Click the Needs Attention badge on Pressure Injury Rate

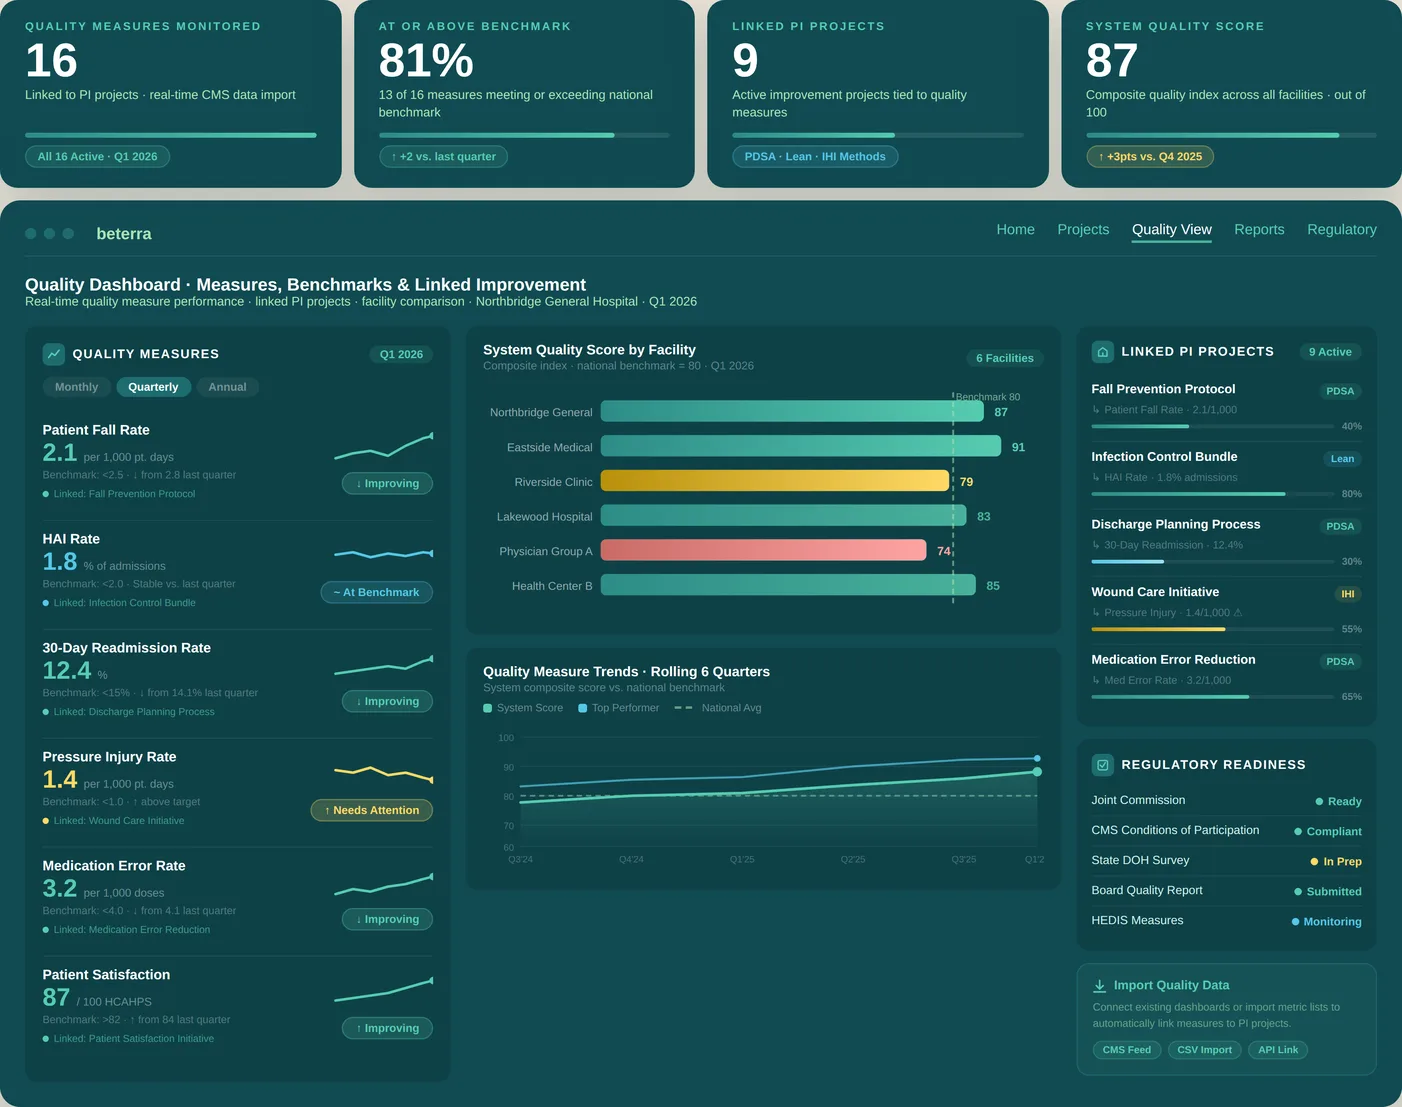371,810
